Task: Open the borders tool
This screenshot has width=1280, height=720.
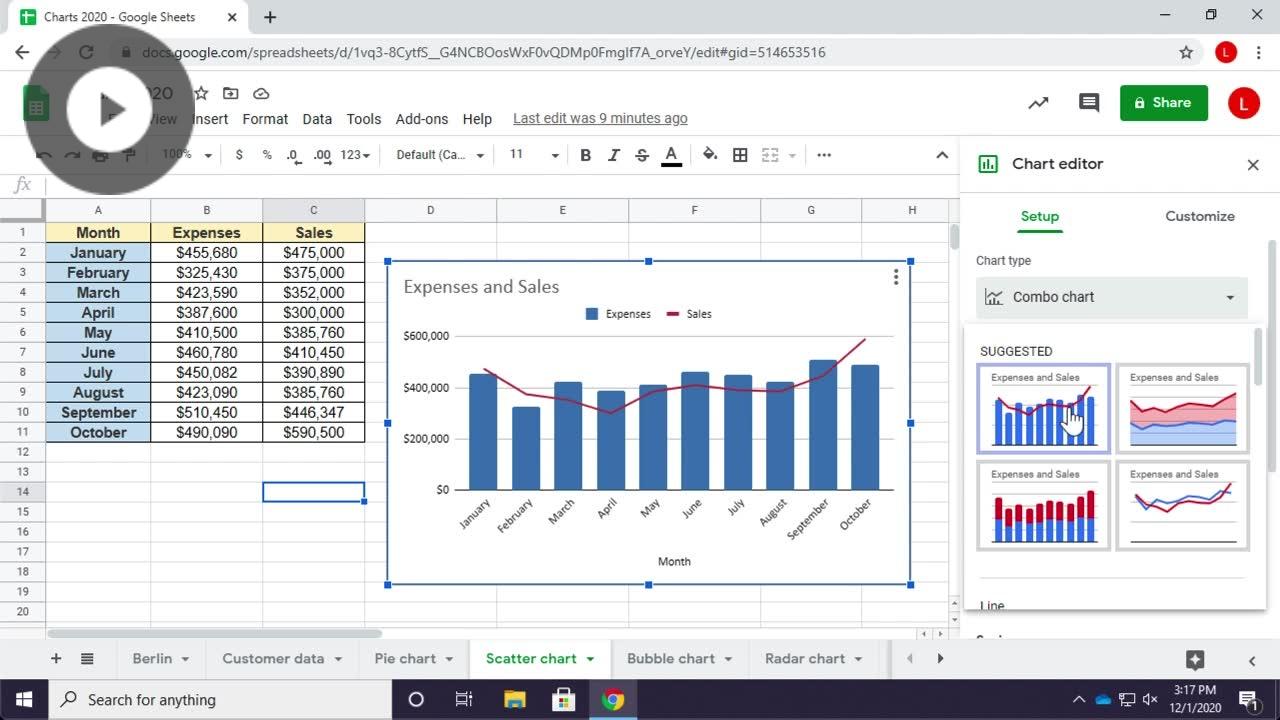Action: [x=740, y=154]
